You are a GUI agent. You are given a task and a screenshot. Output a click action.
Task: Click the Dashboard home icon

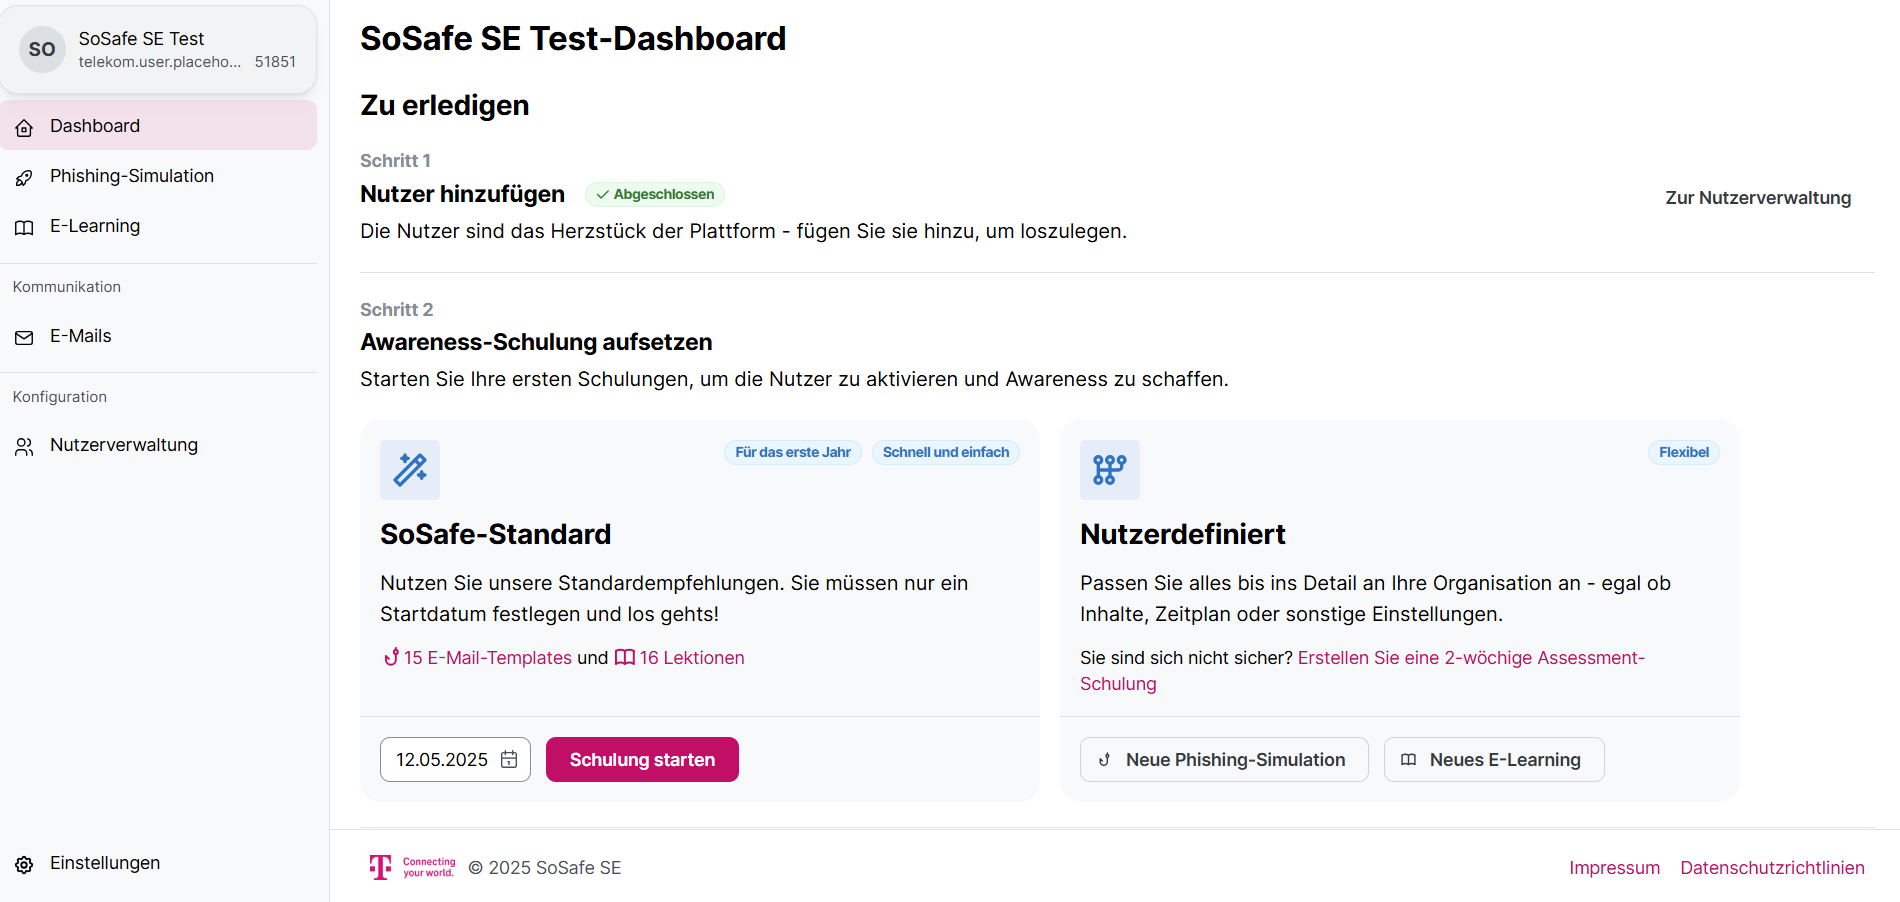point(25,127)
